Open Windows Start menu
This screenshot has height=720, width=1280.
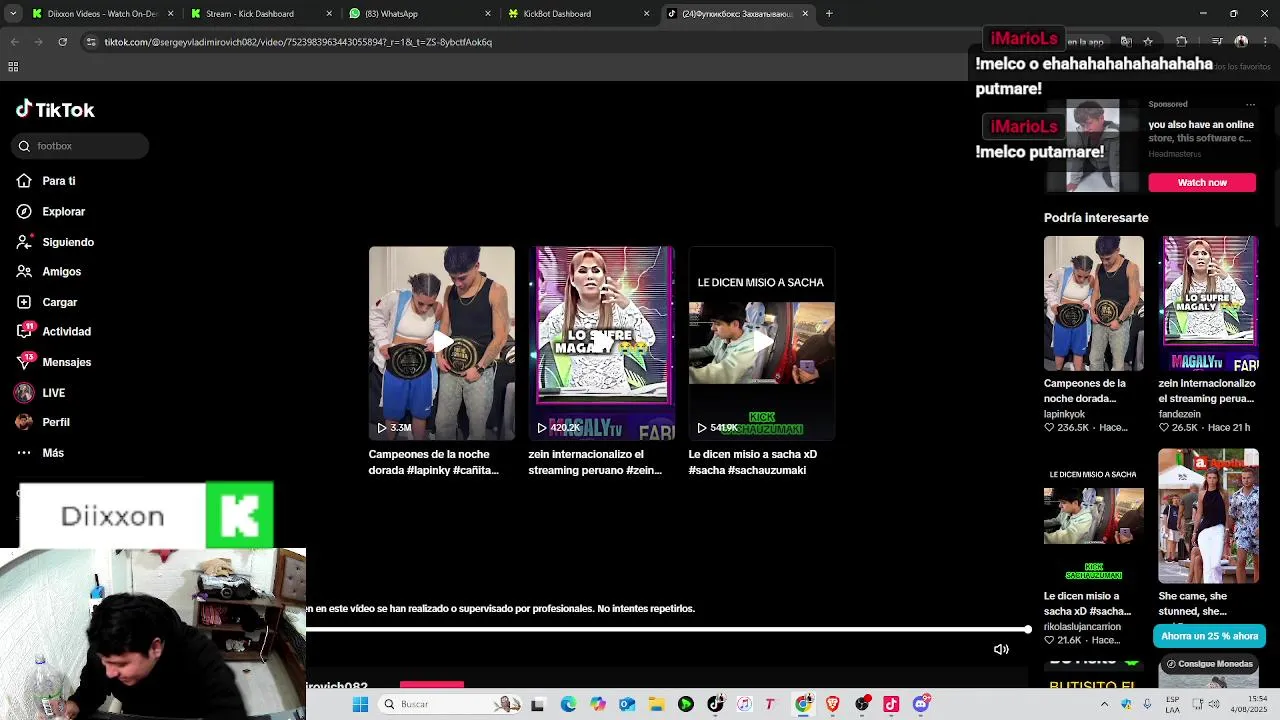[360, 704]
